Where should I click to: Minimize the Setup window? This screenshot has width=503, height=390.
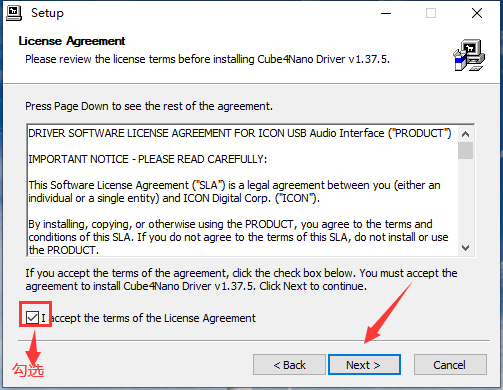[x=386, y=13]
